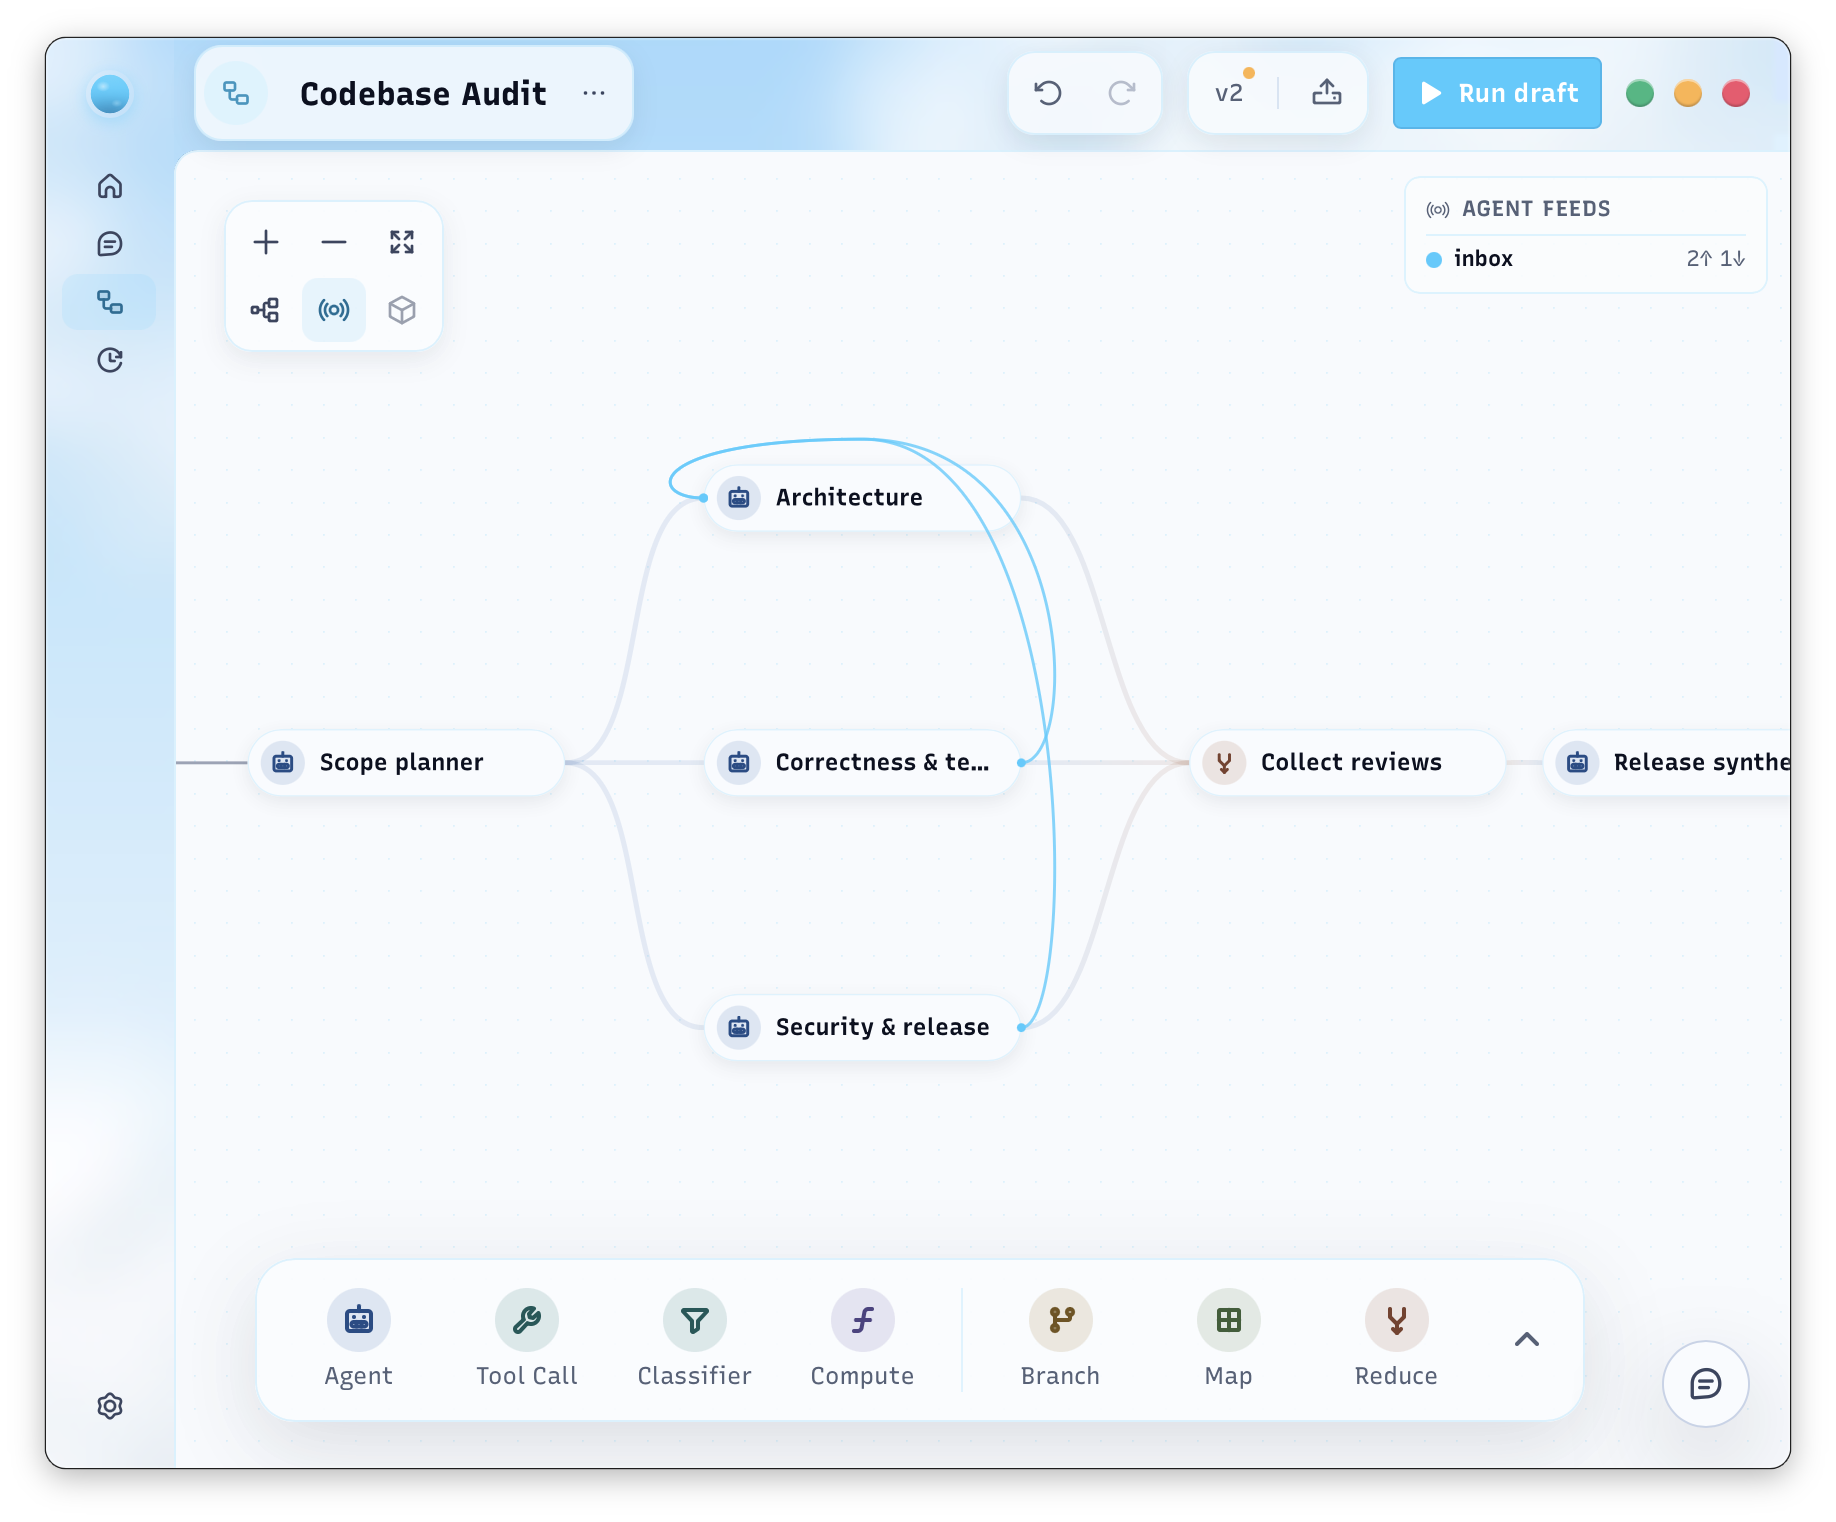The image size is (1836, 1522).
Task: Select the Release synthe node
Action: pyautogui.click(x=1667, y=762)
